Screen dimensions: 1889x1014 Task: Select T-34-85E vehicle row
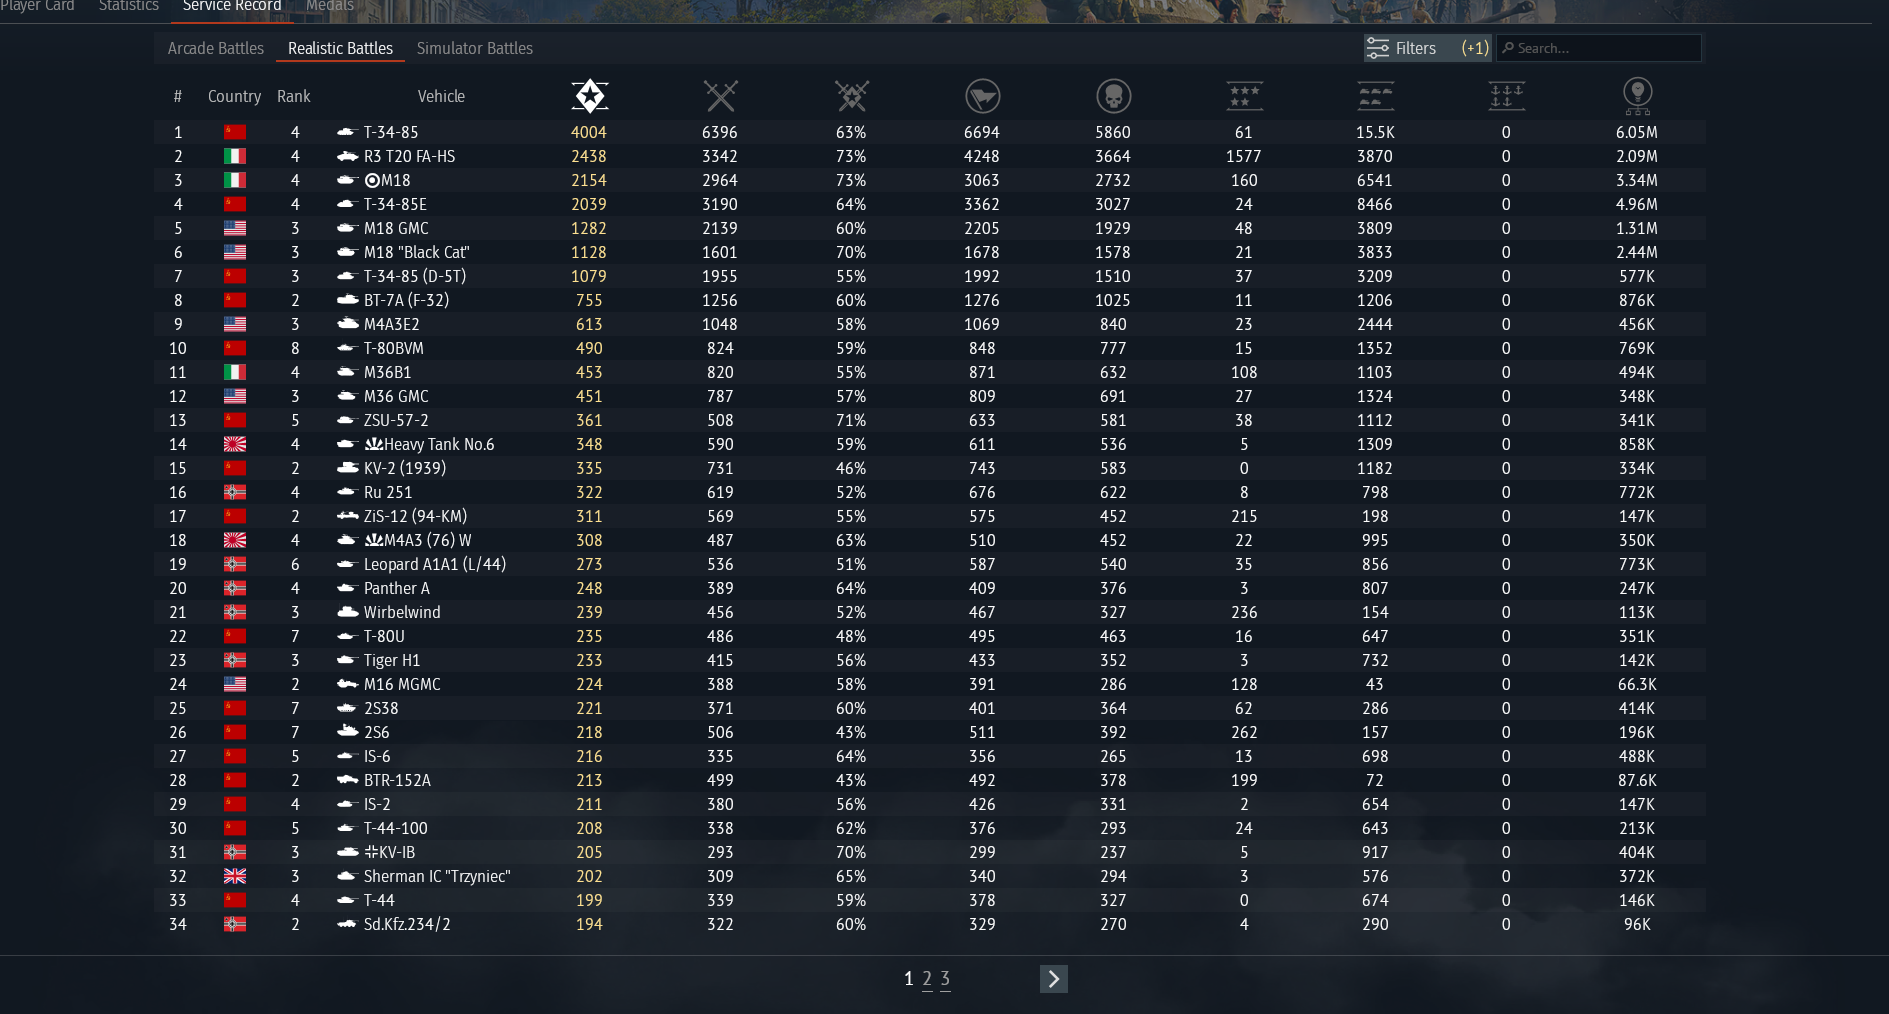[930, 204]
